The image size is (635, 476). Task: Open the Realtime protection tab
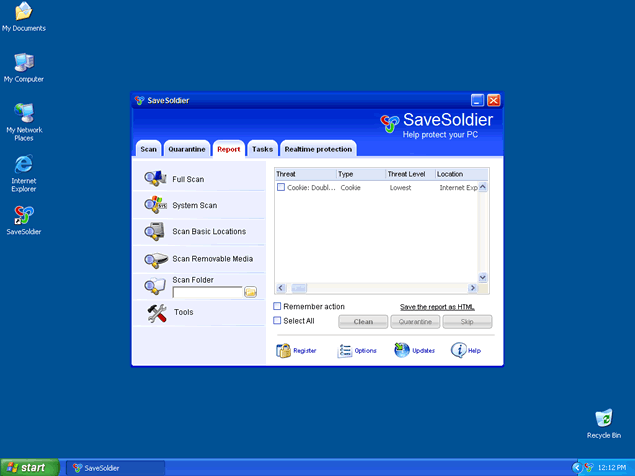click(x=318, y=149)
